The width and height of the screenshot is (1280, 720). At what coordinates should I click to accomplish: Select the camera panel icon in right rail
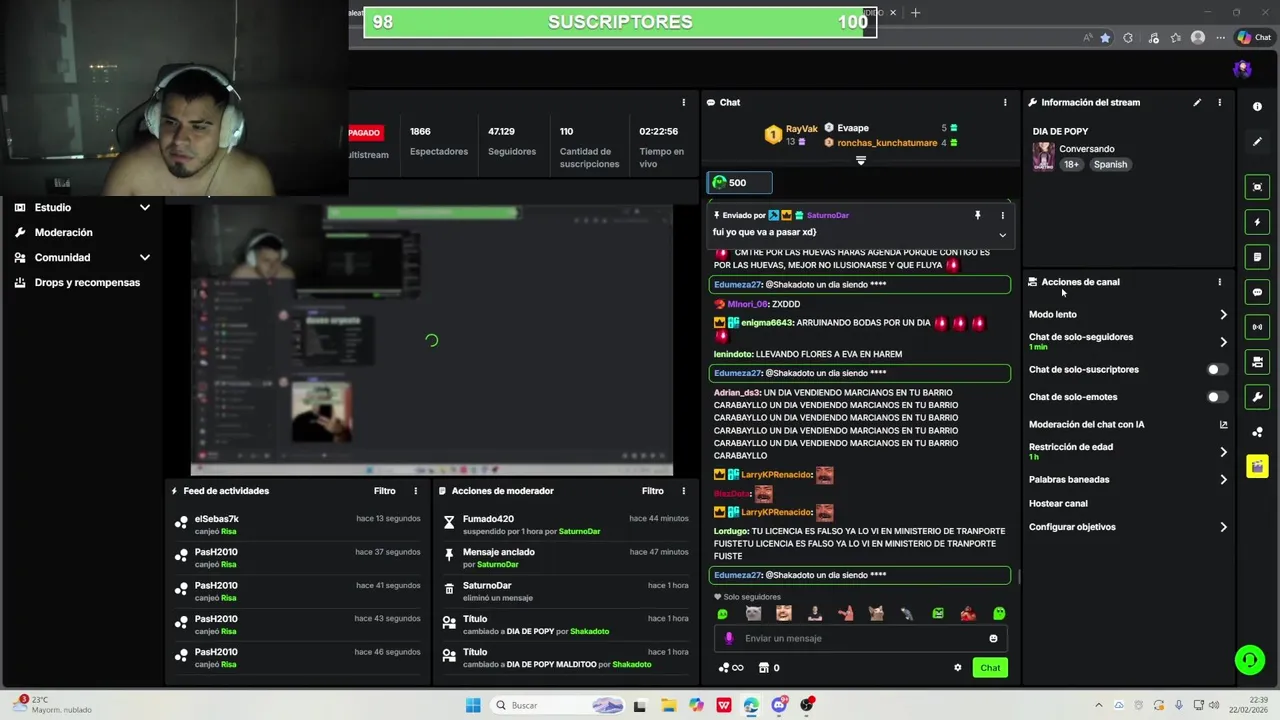pyautogui.click(x=1257, y=362)
